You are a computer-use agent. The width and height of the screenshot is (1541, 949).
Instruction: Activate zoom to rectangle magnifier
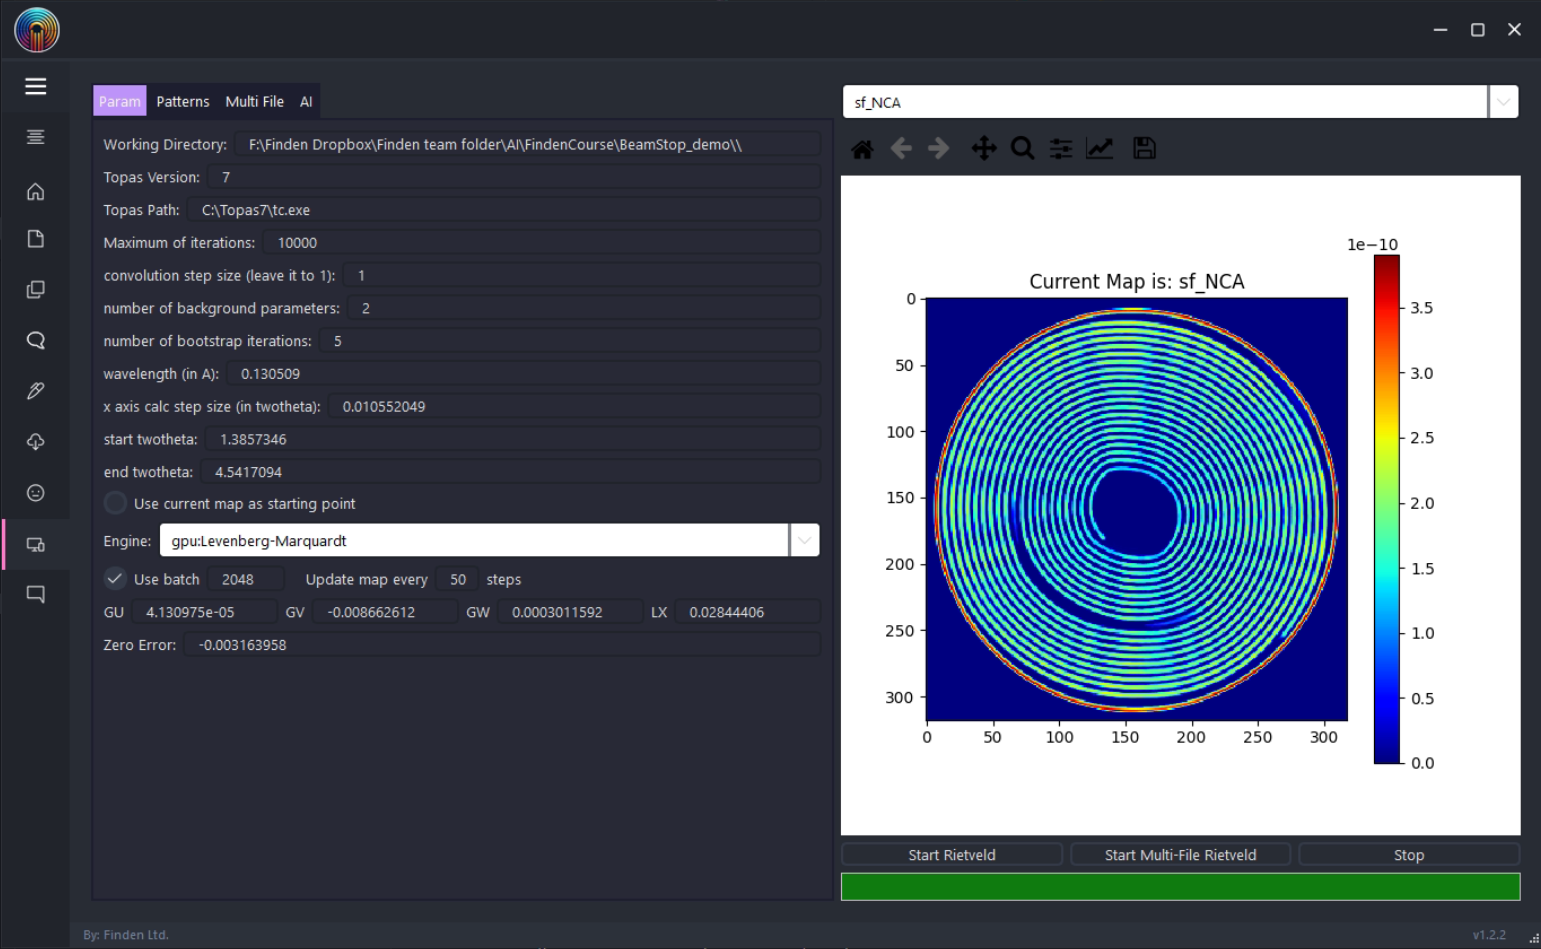[1022, 149]
